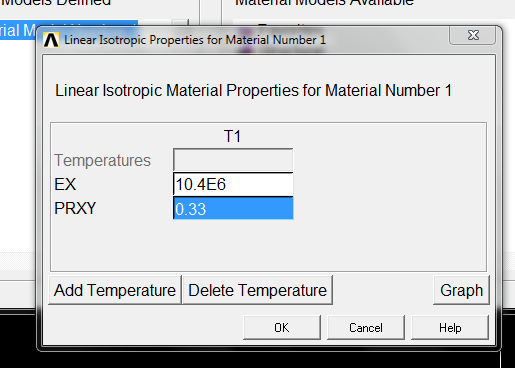The width and height of the screenshot is (515, 368).
Task: Open Help for linear isotropic properties
Action: (x=450, y=328)
